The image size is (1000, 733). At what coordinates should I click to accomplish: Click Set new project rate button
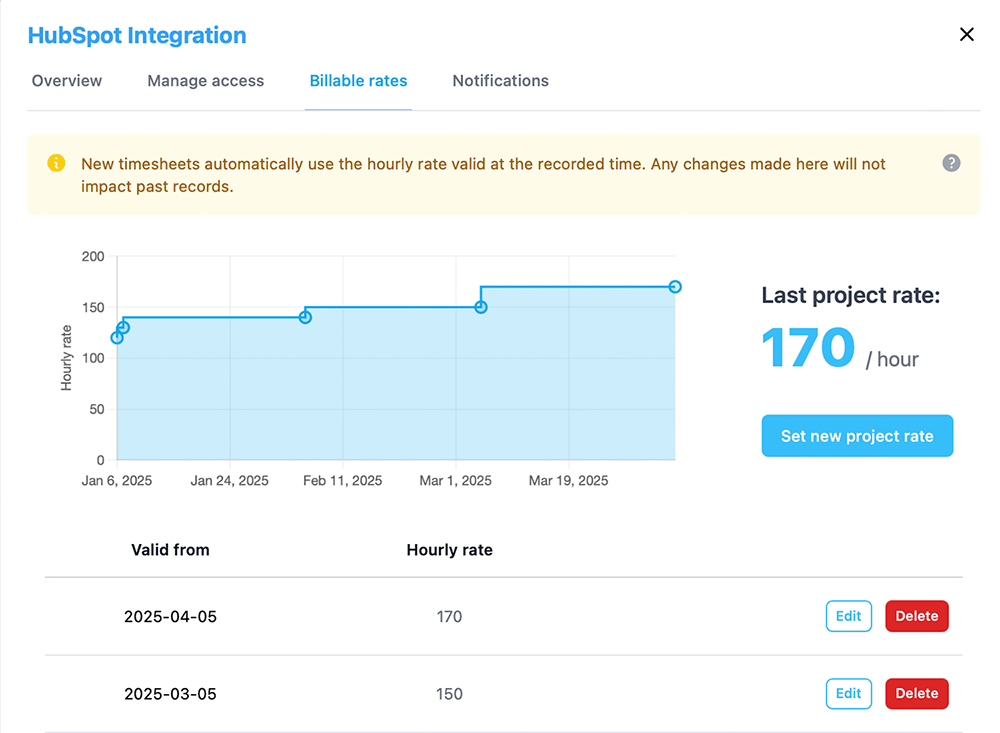(x=857, y=436)
